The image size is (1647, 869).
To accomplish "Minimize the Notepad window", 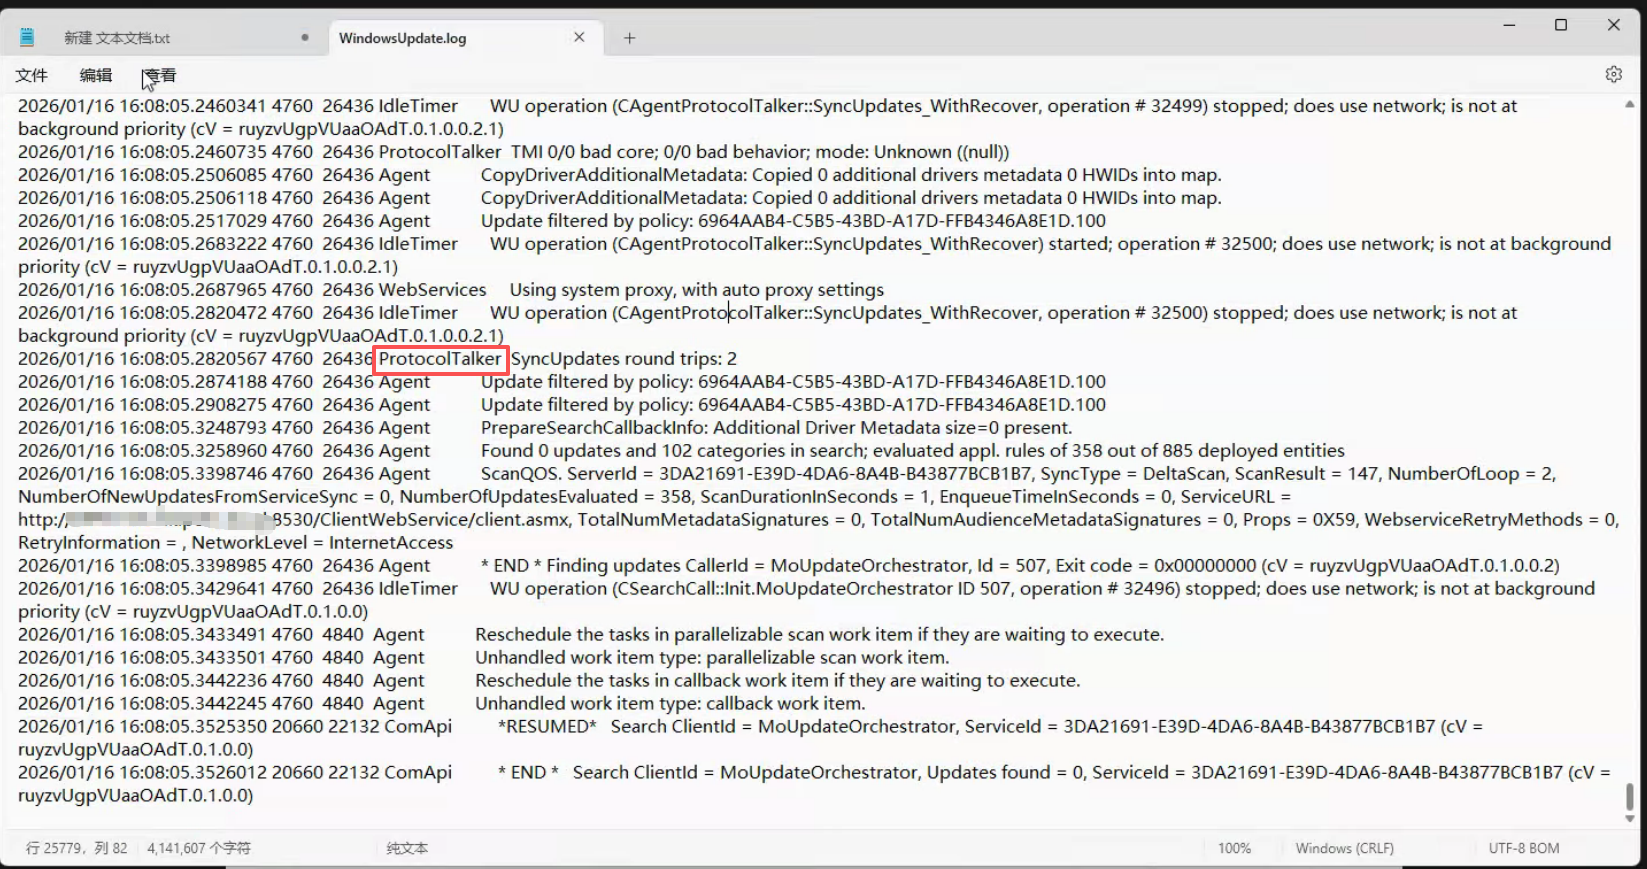I will click(1509, 25).
